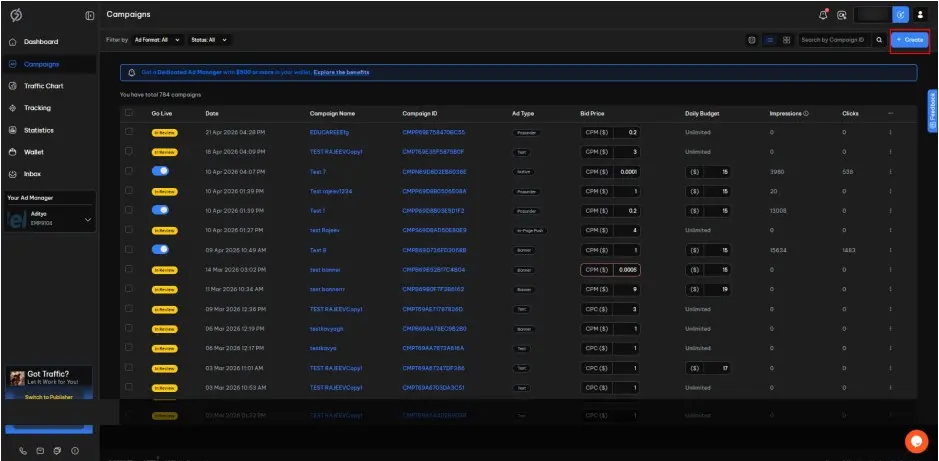Open row actions for testkavyagh campaign
Viewport: 939px width, 461px height.
tap(890, 329)
